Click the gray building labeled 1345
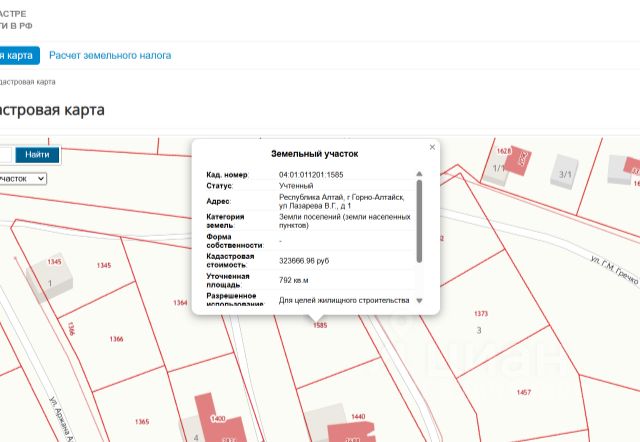The image size is (640, 442). (x=49, y=278)
